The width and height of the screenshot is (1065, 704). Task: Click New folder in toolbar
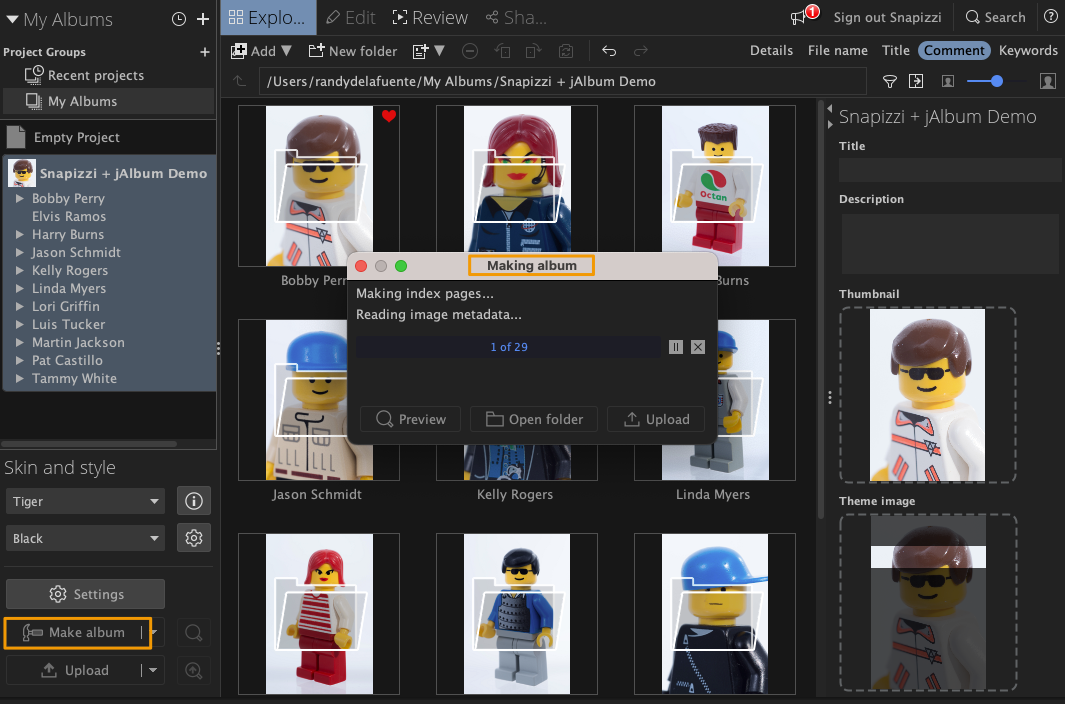353,51
